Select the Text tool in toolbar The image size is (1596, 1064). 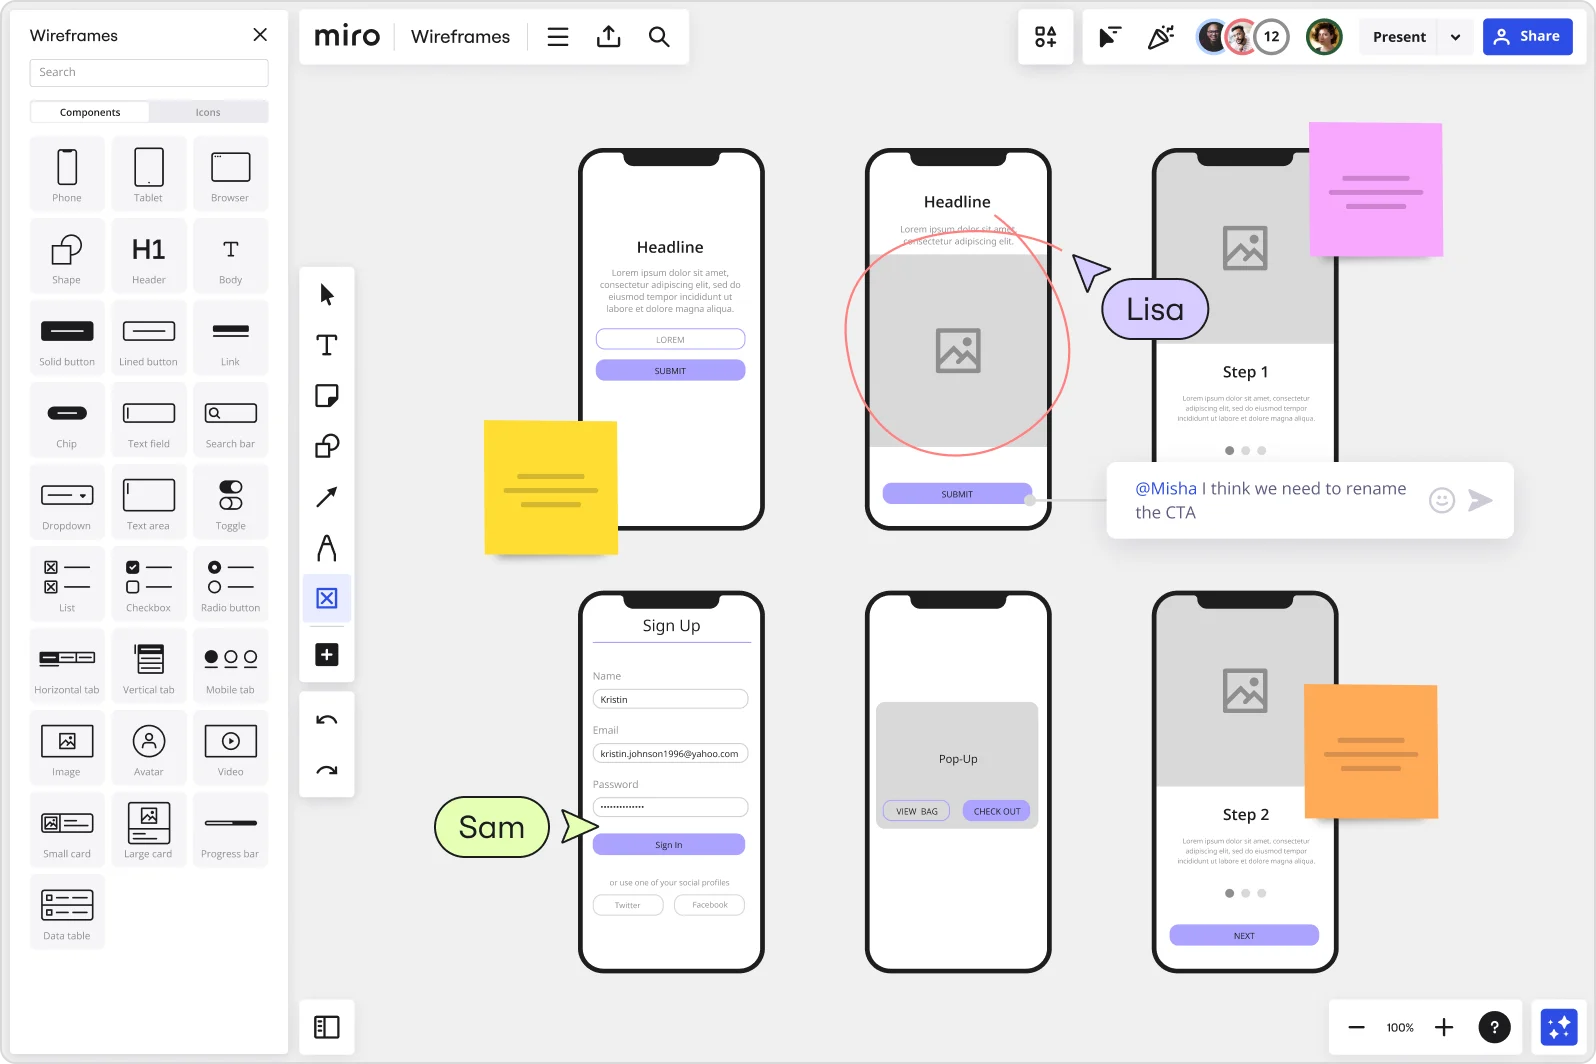click(326, 345)
